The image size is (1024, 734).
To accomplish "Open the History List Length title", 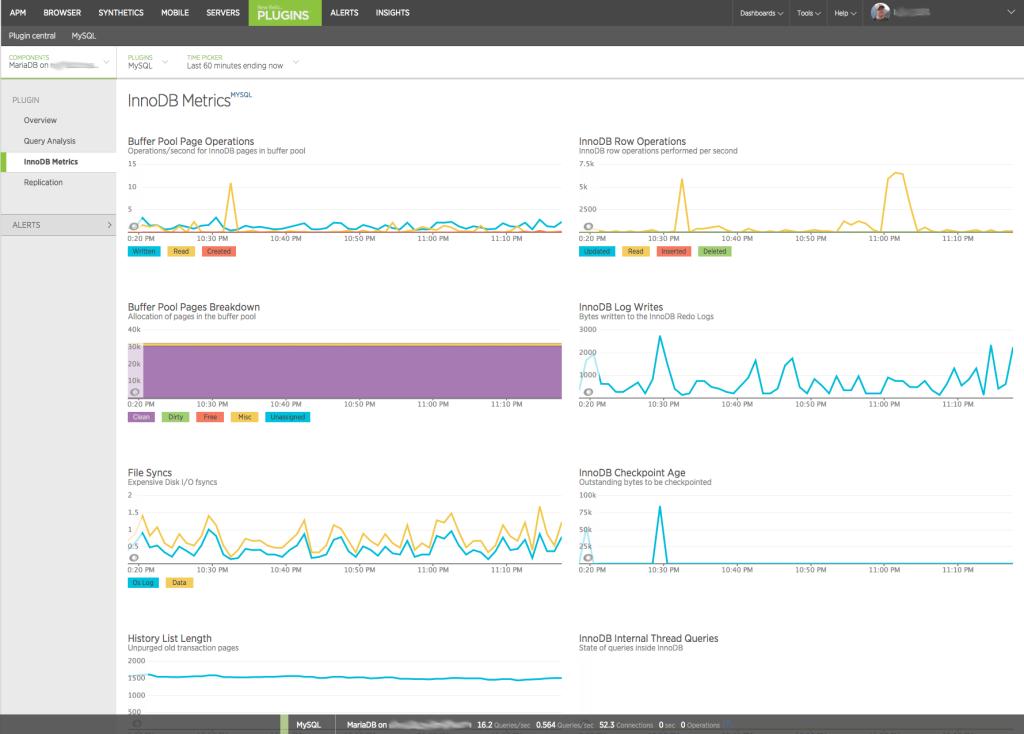I will click(170, 639).
